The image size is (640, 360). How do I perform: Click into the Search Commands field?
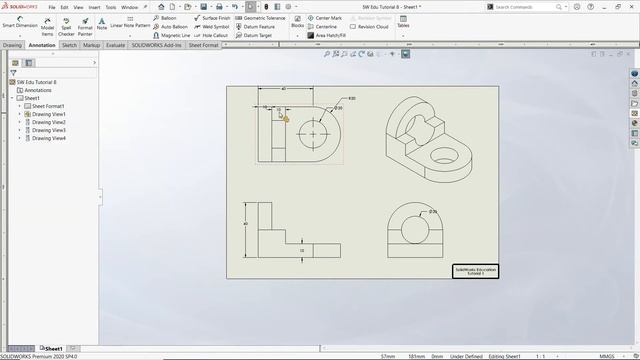pos(524,7)
